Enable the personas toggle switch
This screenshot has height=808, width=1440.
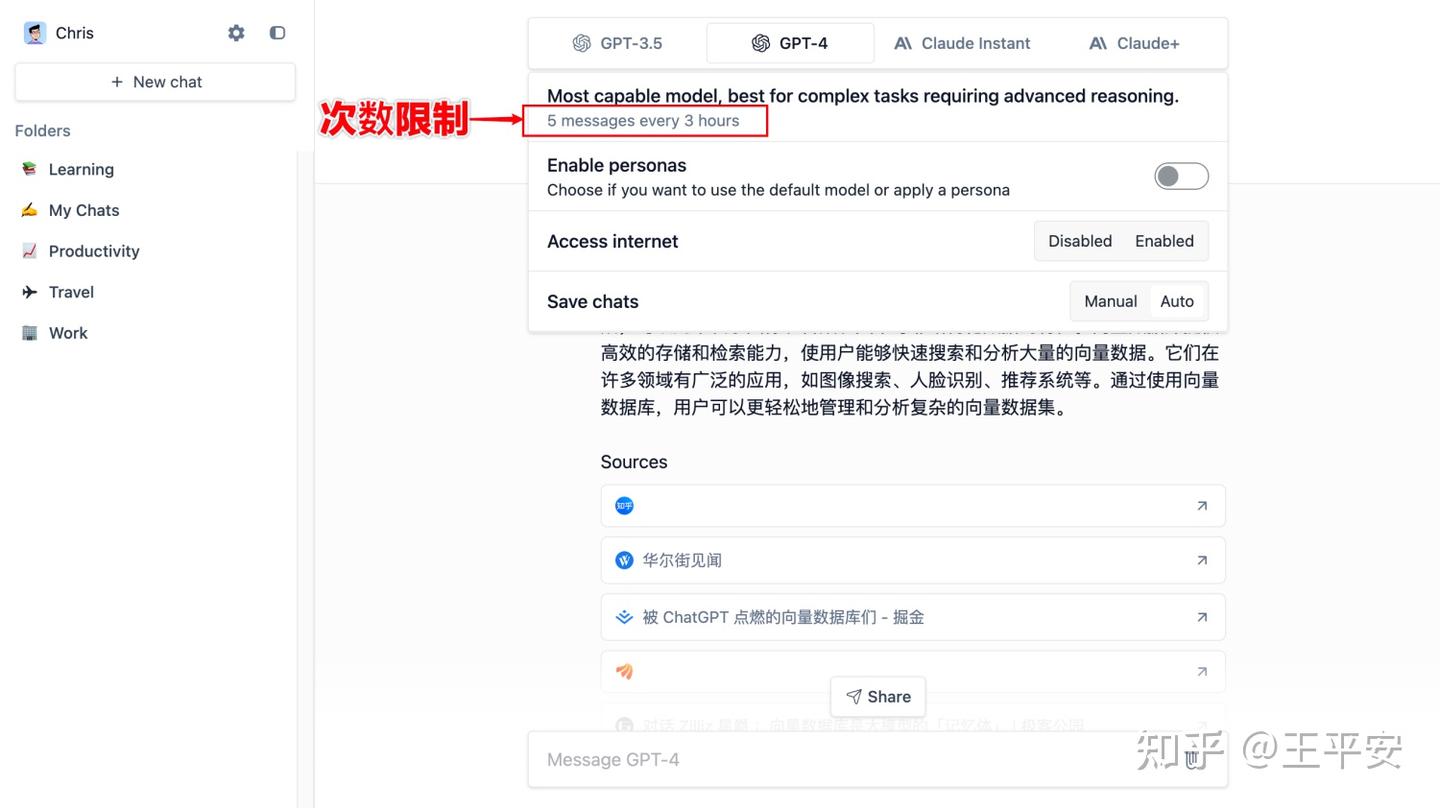(x=1181, y=175)
